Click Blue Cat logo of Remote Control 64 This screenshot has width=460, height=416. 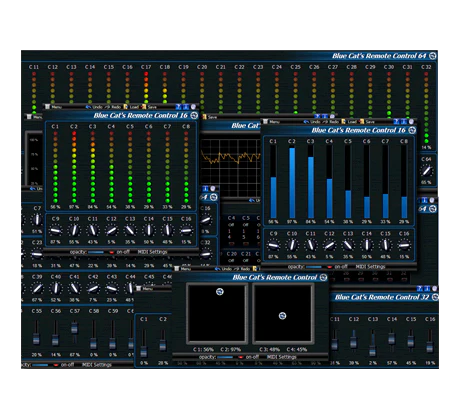click(433, 56)
